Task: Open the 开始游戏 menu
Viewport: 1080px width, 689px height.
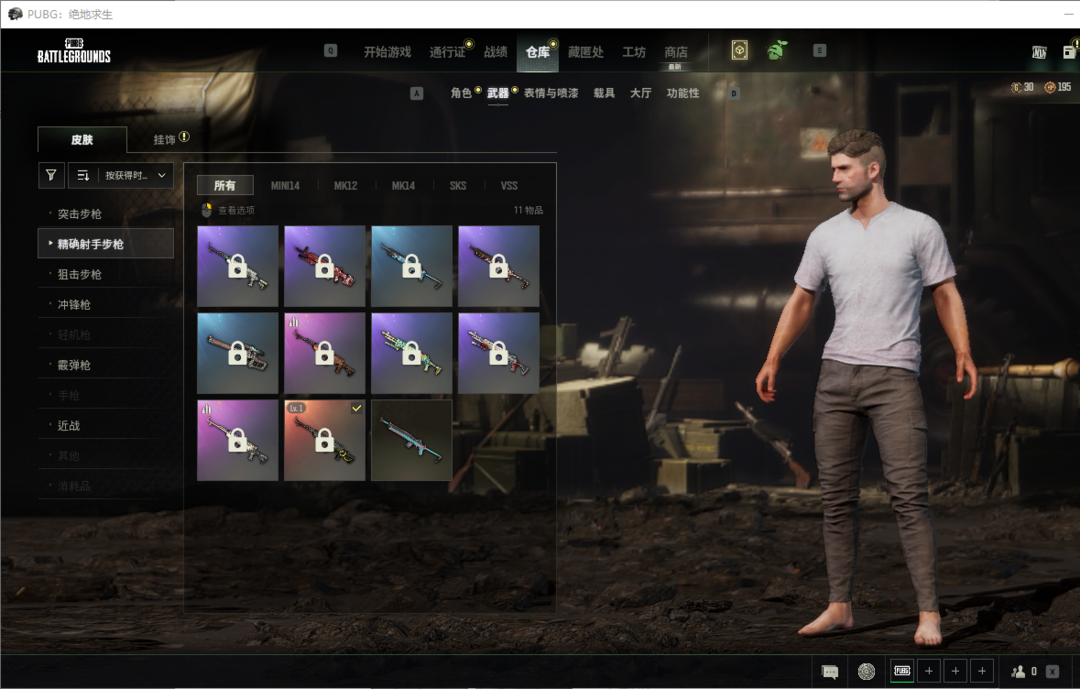Action: coord(387,52)
